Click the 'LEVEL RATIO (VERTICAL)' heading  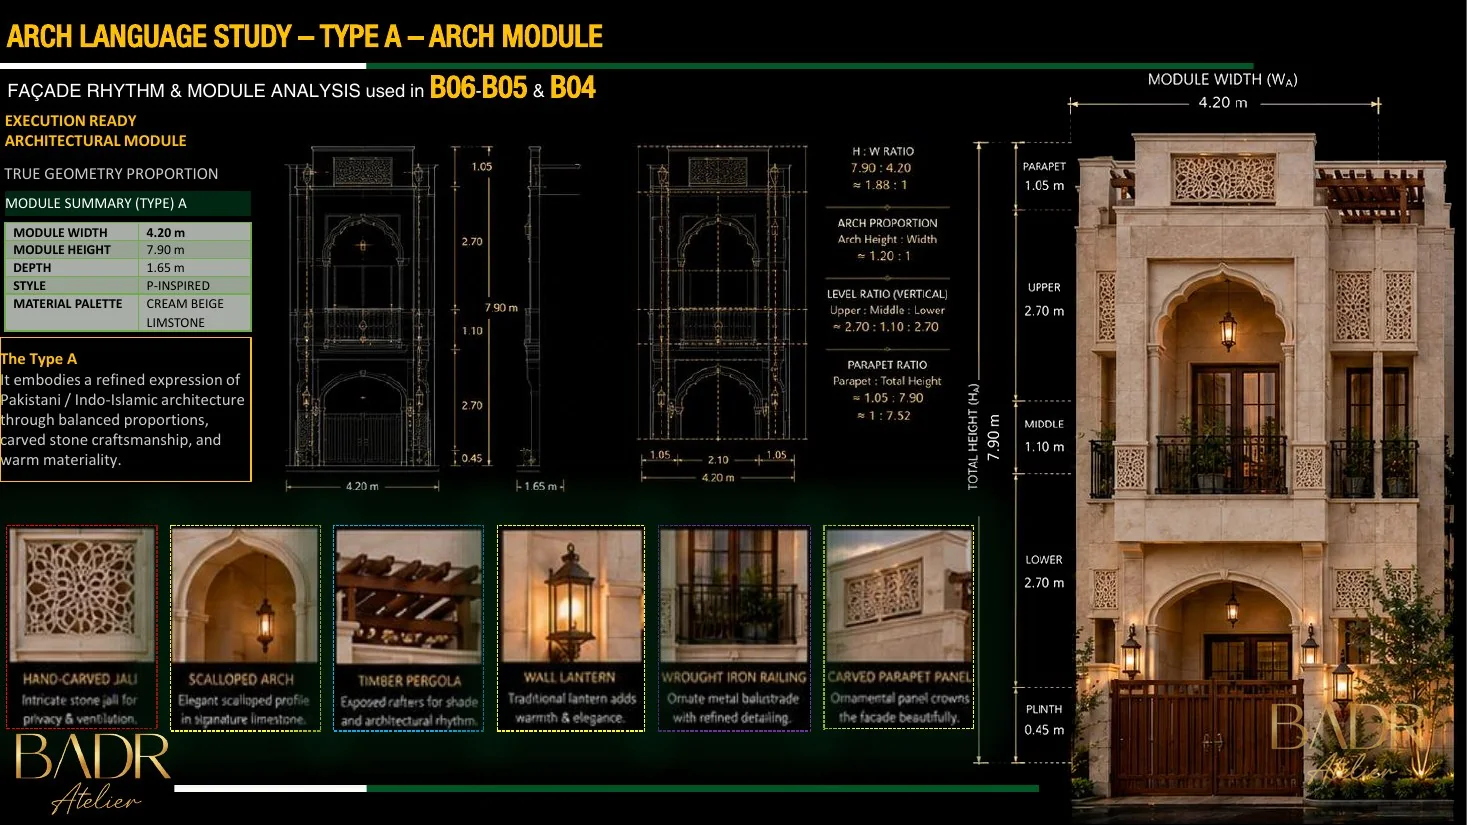point(887,295)
